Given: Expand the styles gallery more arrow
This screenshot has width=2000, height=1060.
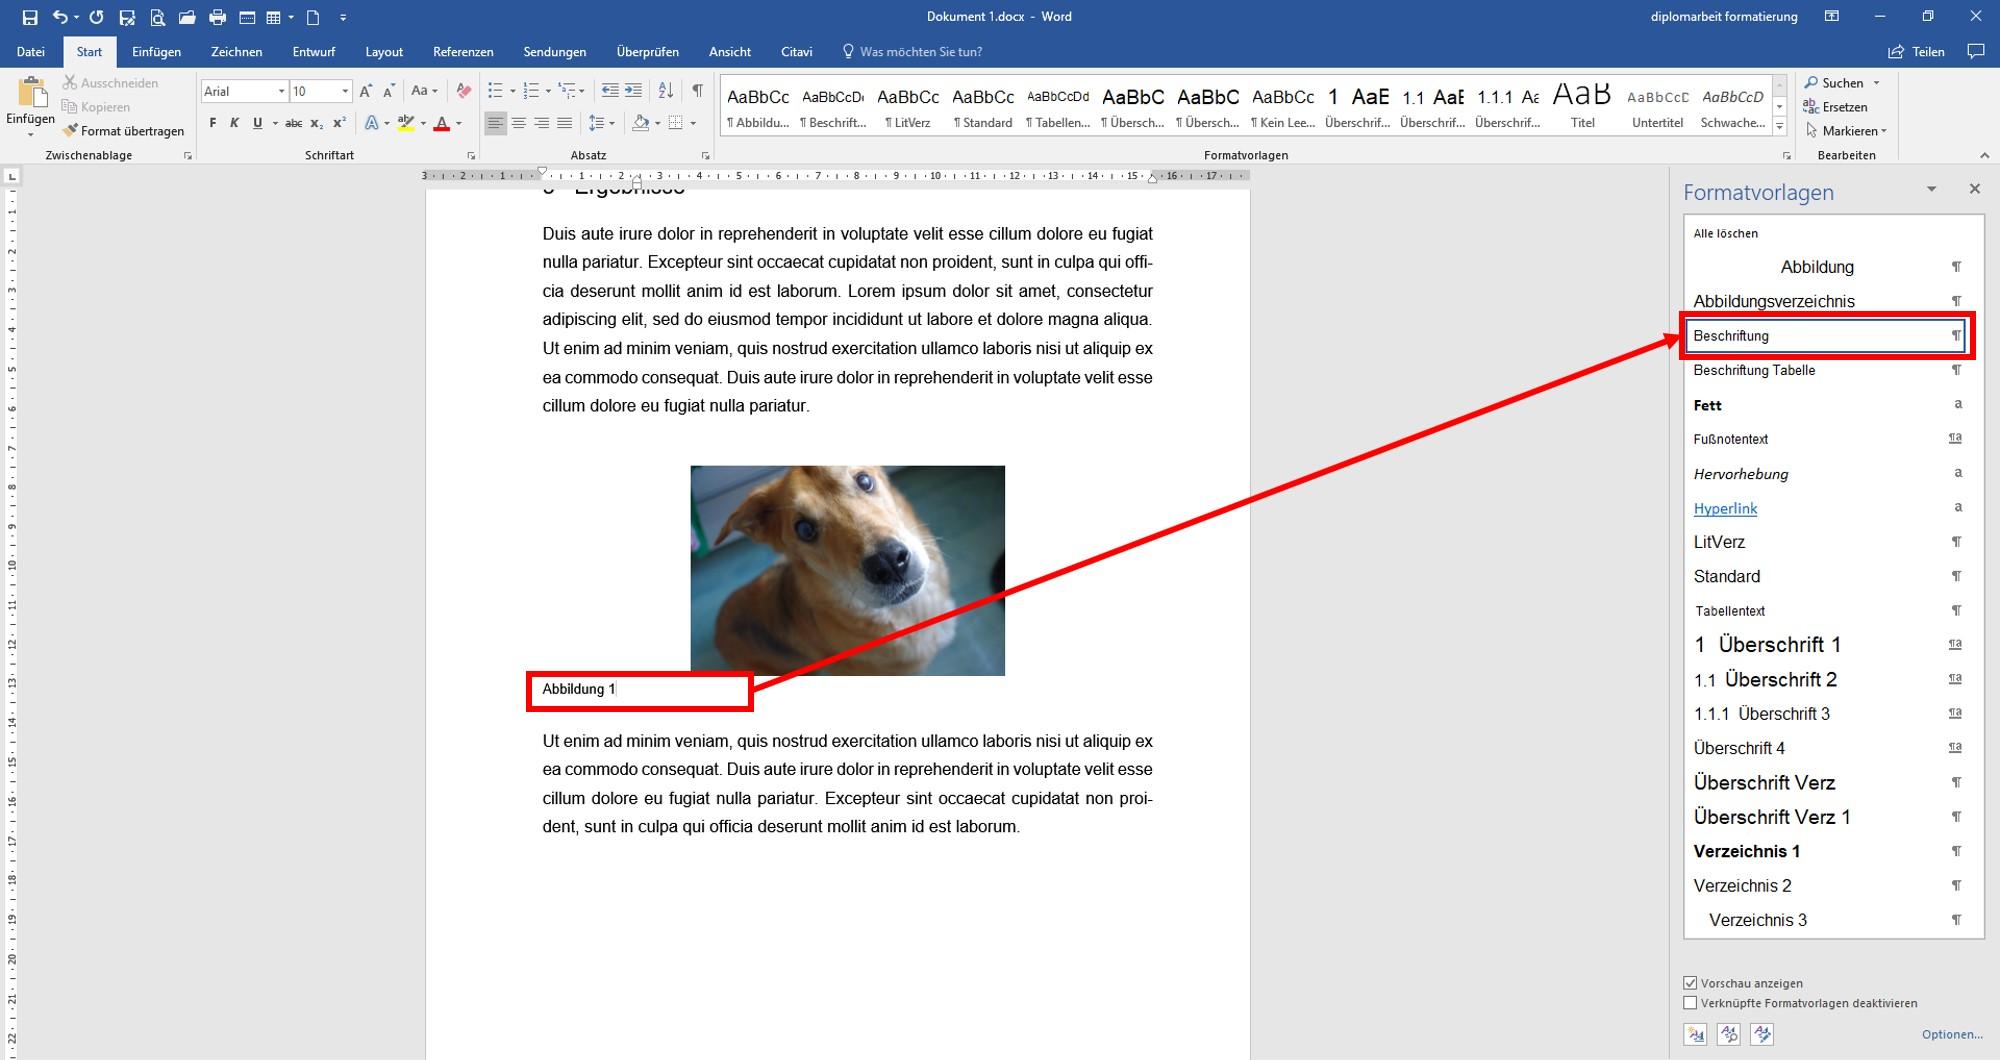Looking at the screenshot, I should coord(1780,127).
